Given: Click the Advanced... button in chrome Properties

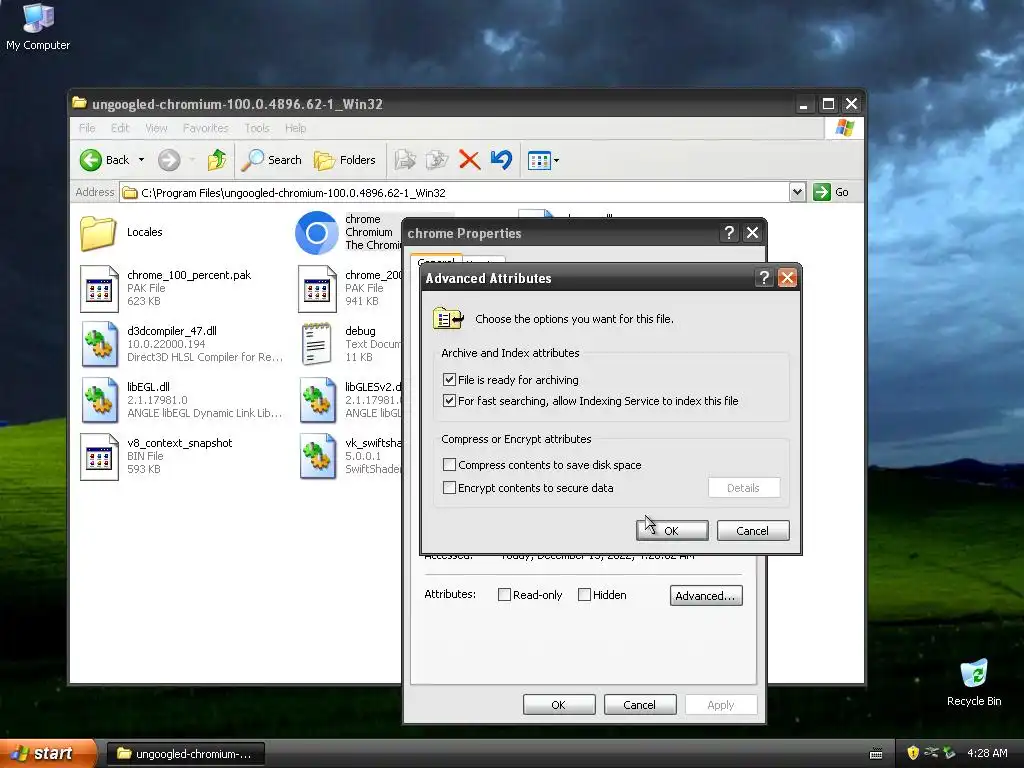Looking at the screenshot, I should point(705,595).
